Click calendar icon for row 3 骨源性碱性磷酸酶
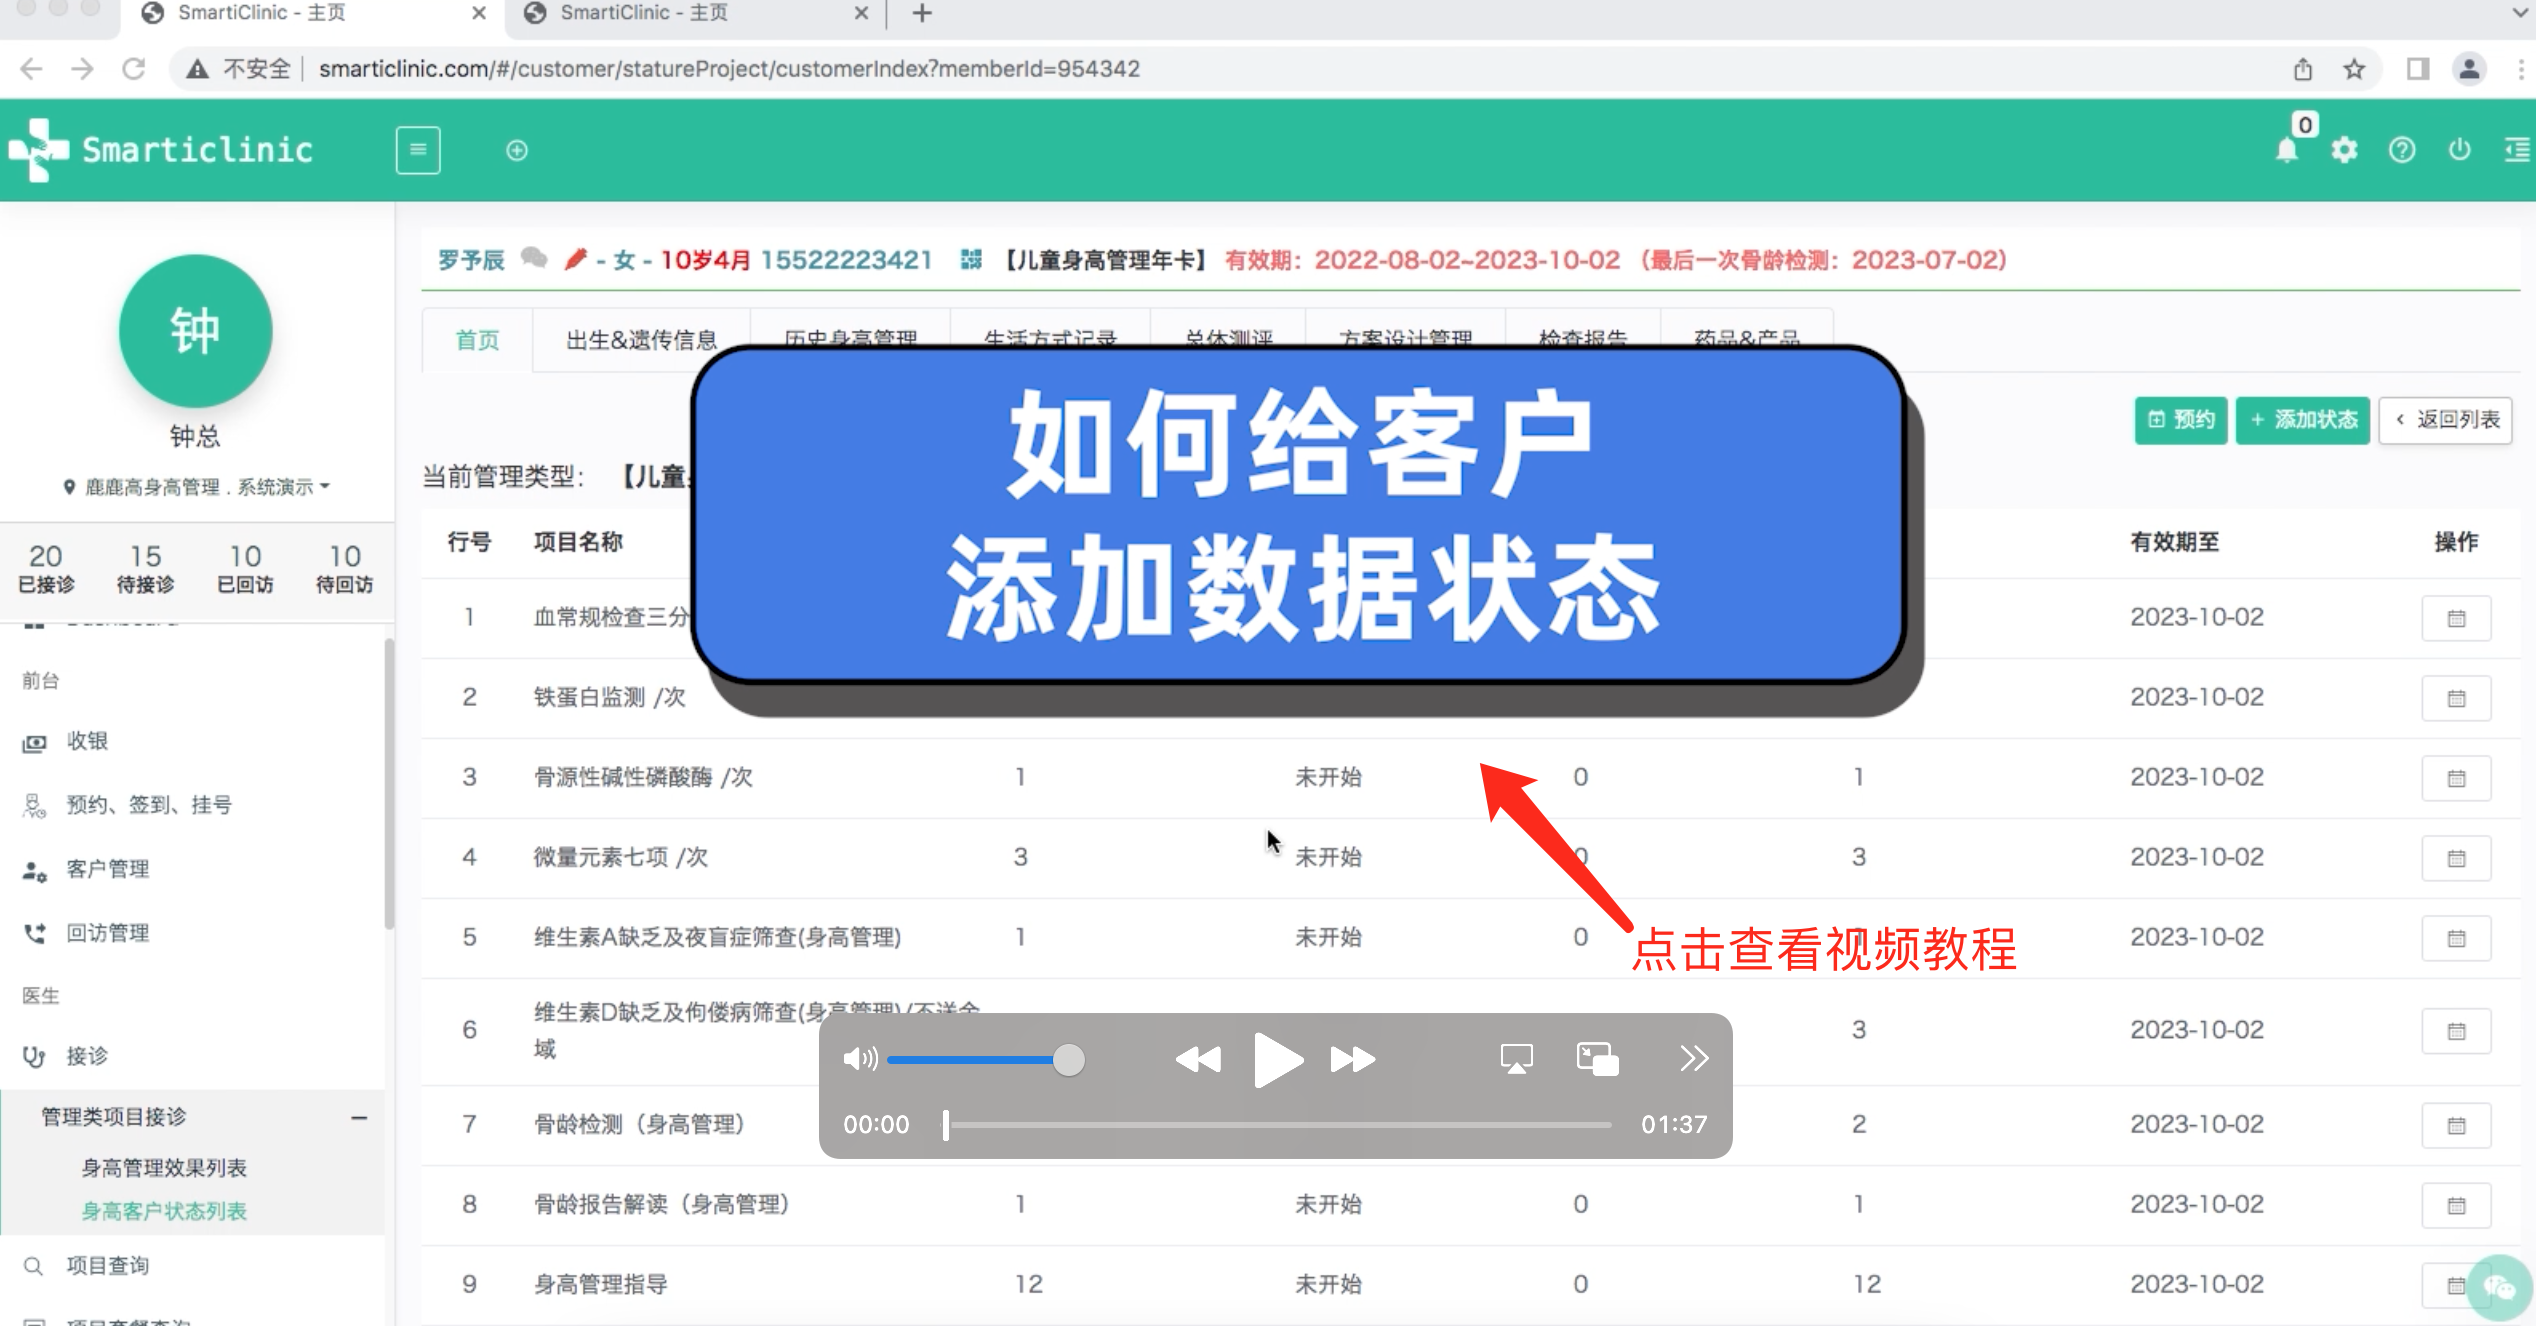 point(2456,778)
